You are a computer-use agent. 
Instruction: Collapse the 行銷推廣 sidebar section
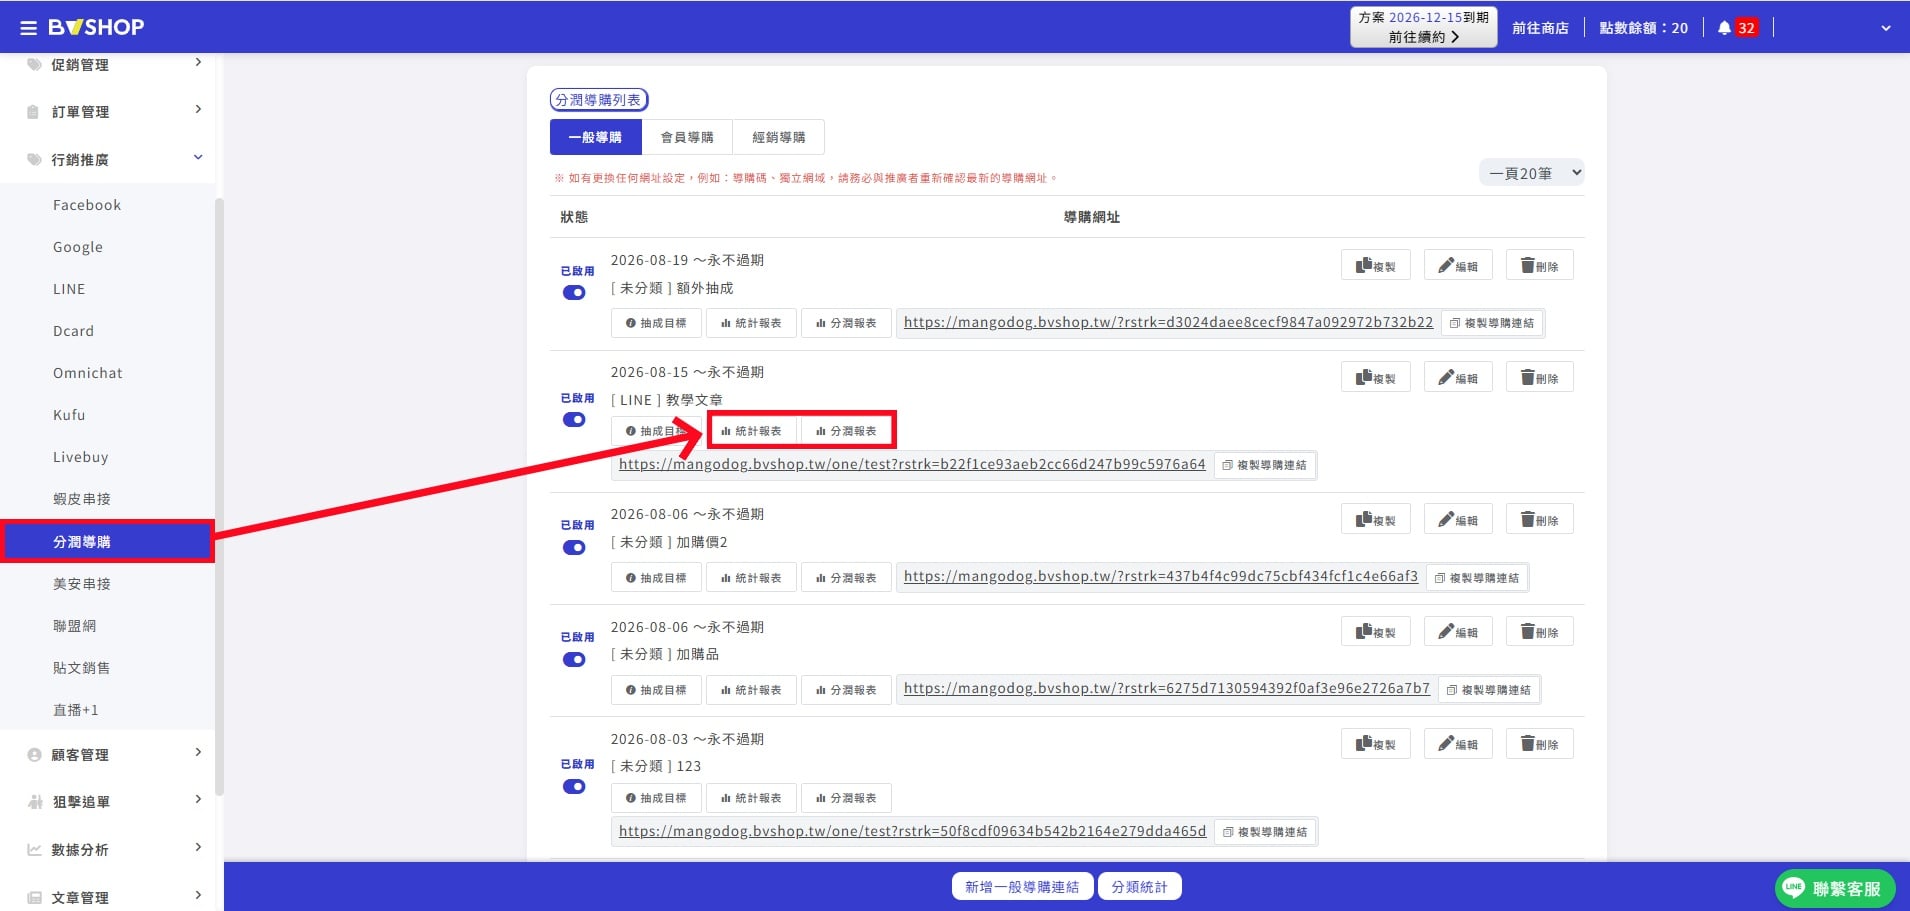[x=108, y=160]
